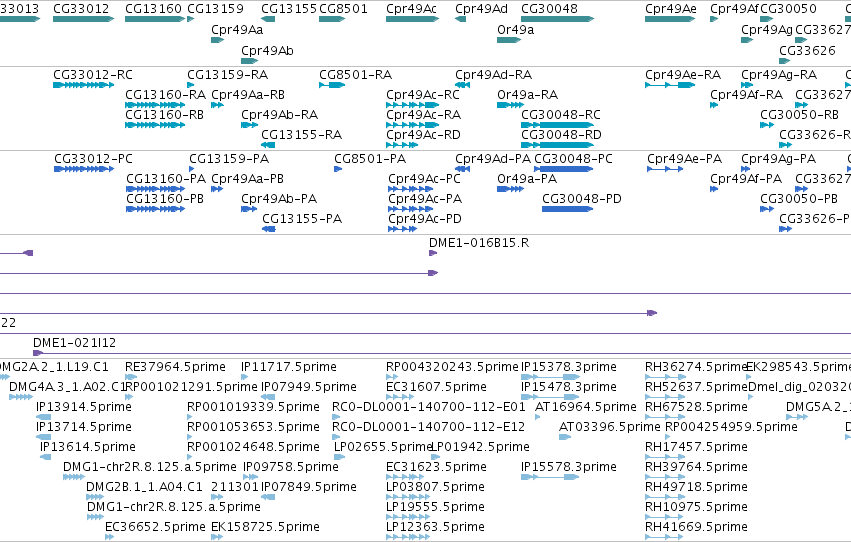The height and width of the screenshot is (542, 851).
Task: Open the CG13155-RA transcript label
Action: tap(302, 135)
